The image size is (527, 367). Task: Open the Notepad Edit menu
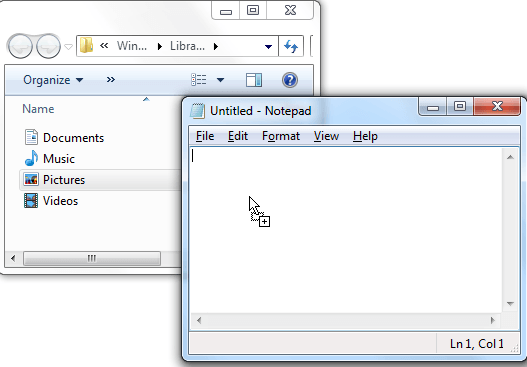coord(238,136)
